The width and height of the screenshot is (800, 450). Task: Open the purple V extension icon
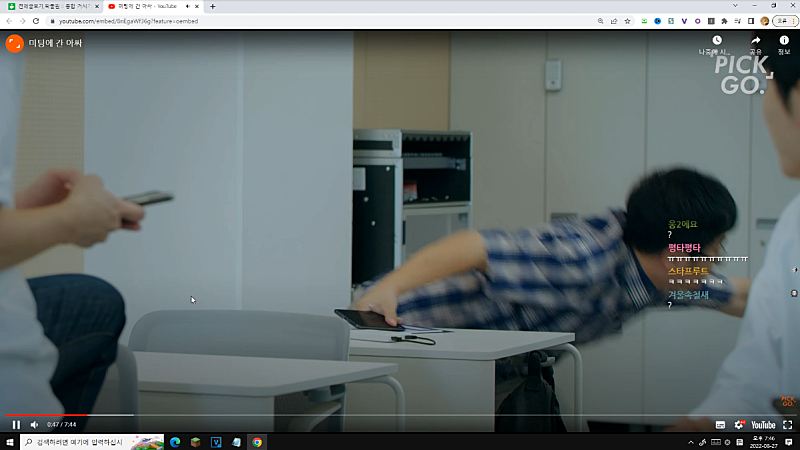[684, 21]
